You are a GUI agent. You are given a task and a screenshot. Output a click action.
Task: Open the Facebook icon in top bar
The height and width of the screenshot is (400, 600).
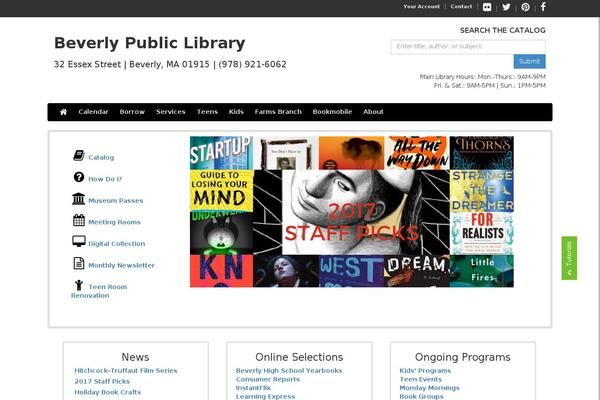543,7
